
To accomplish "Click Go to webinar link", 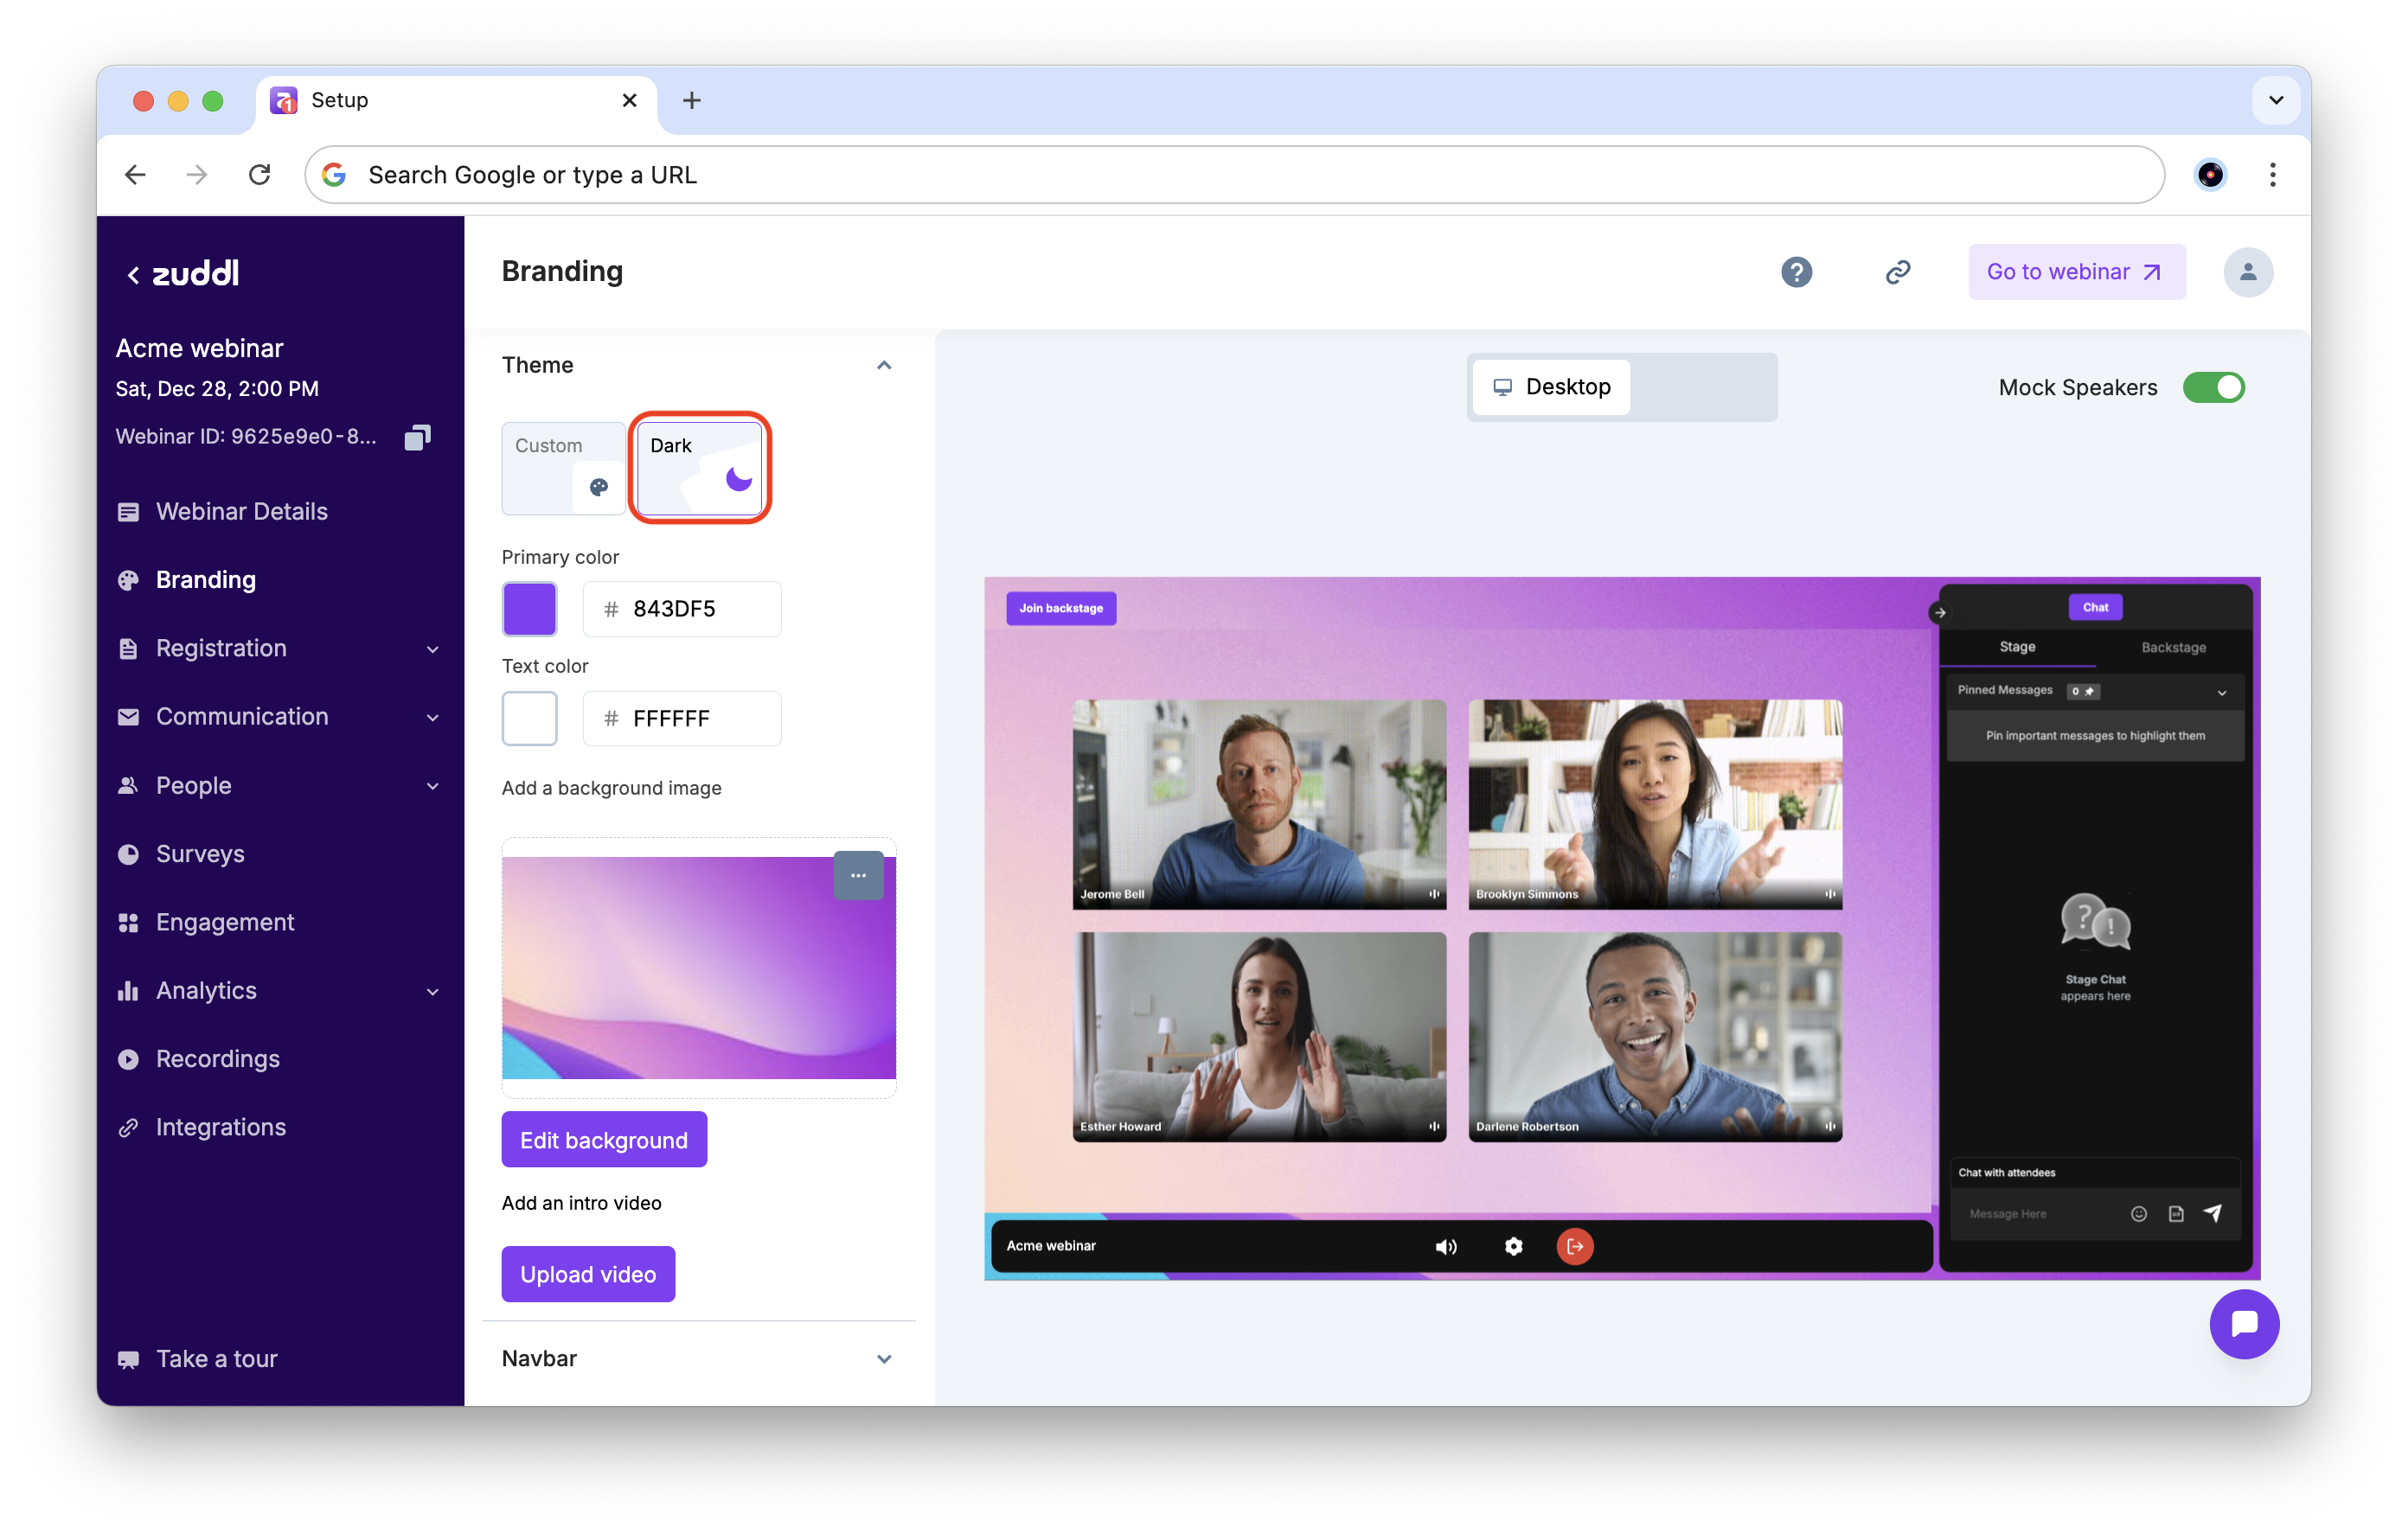I will click(2076, 272).
